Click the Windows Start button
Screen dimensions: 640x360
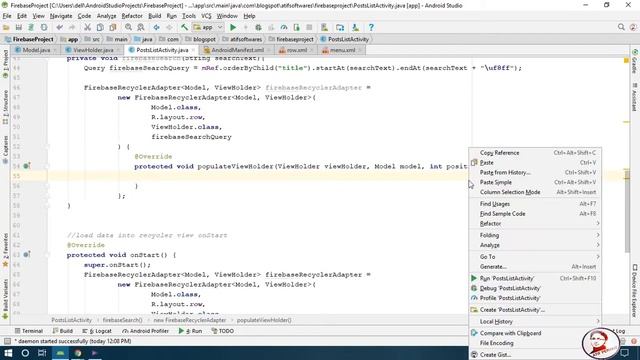(8, 353)
